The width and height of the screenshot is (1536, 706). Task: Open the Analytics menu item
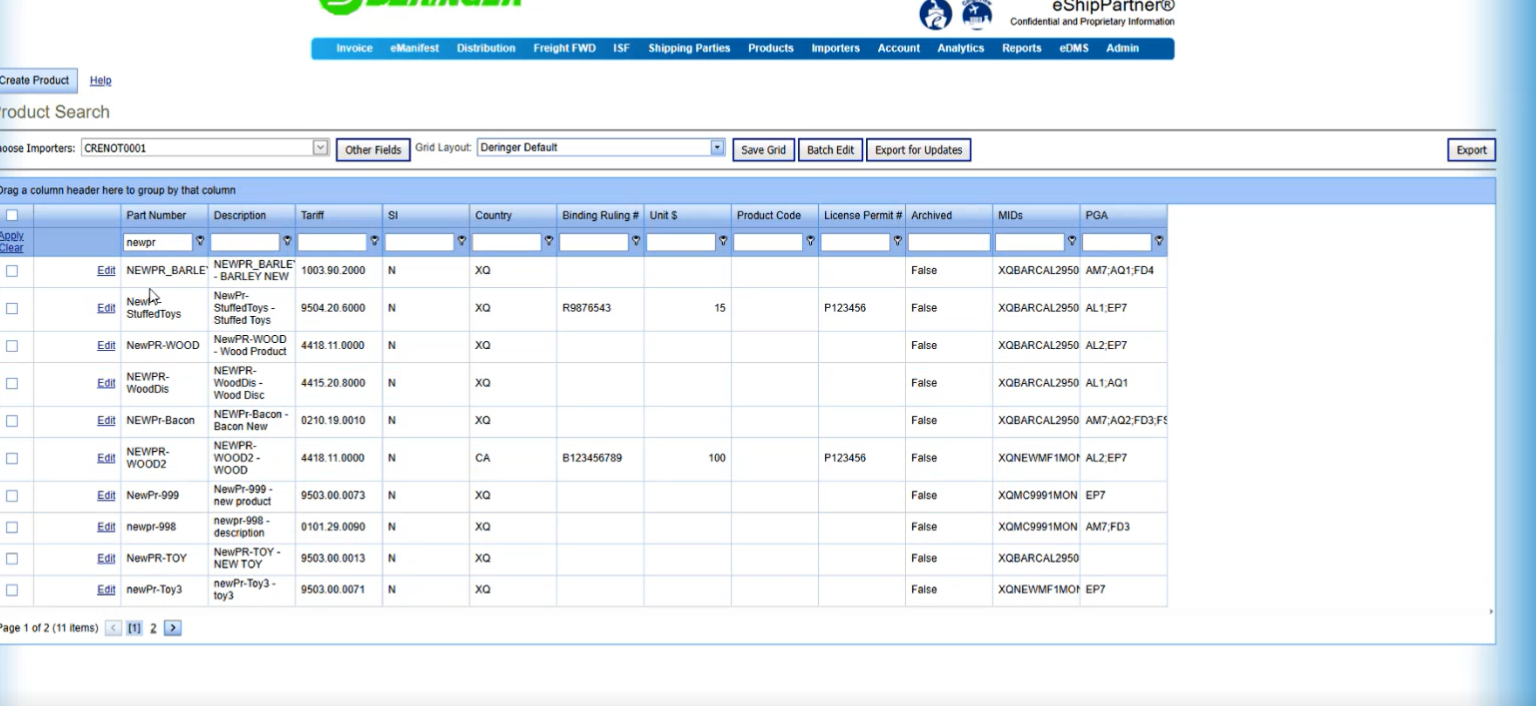(x=960, y=48)
